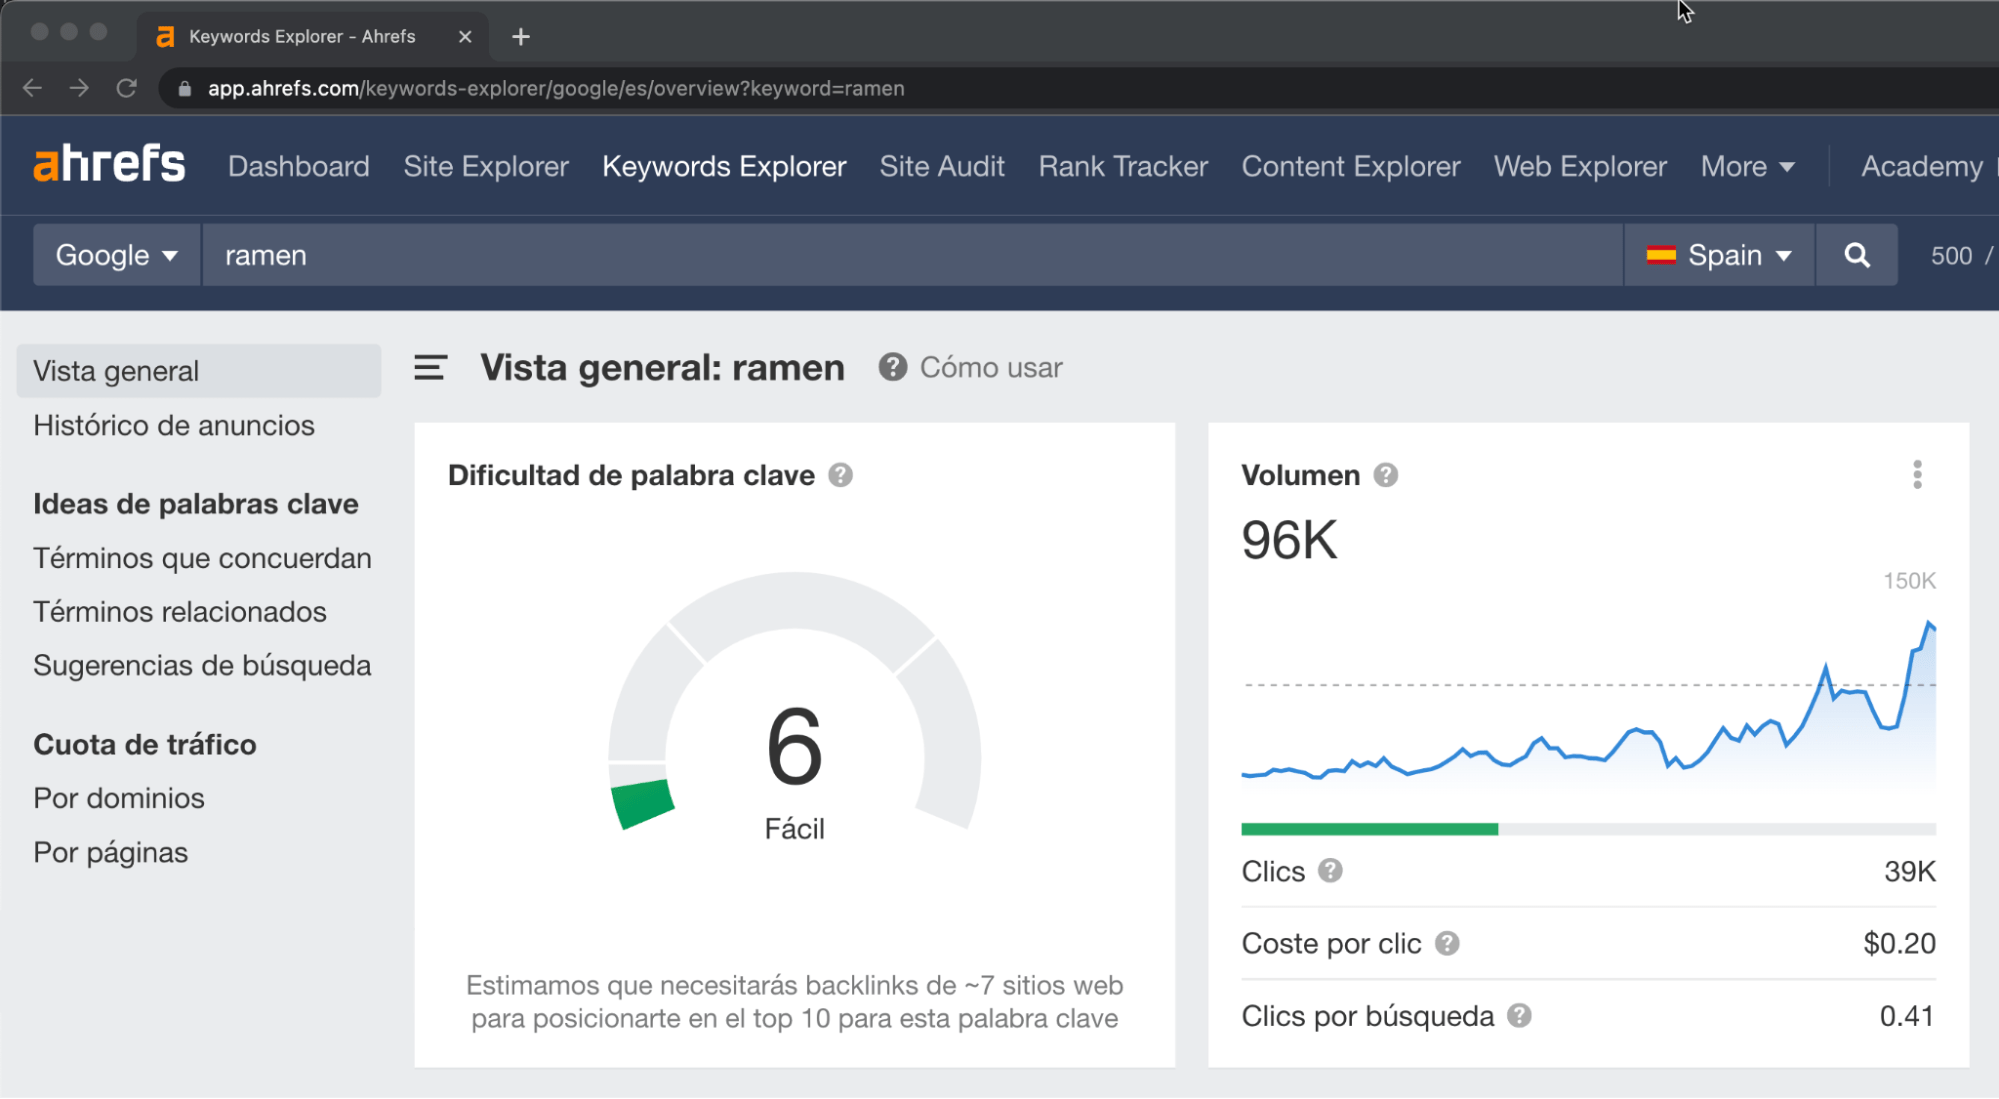Switch to the Site Audit section
The width and height of the screenshot is (1999, 1099).
pyautogui.click(x=941, y=166)
